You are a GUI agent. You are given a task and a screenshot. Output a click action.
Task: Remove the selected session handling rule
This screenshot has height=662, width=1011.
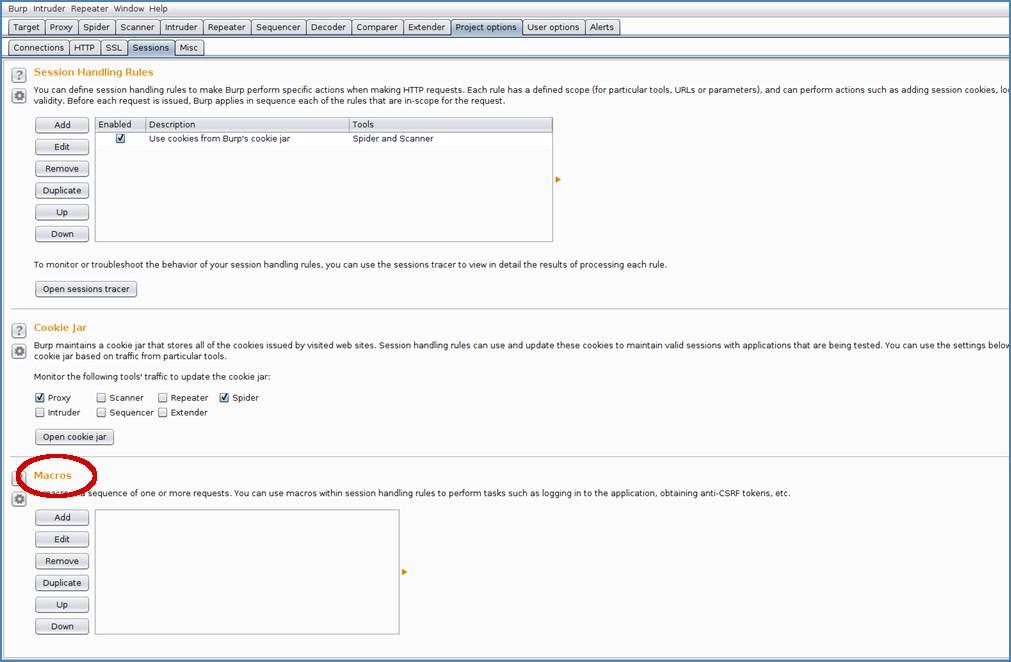pos(62,169)
